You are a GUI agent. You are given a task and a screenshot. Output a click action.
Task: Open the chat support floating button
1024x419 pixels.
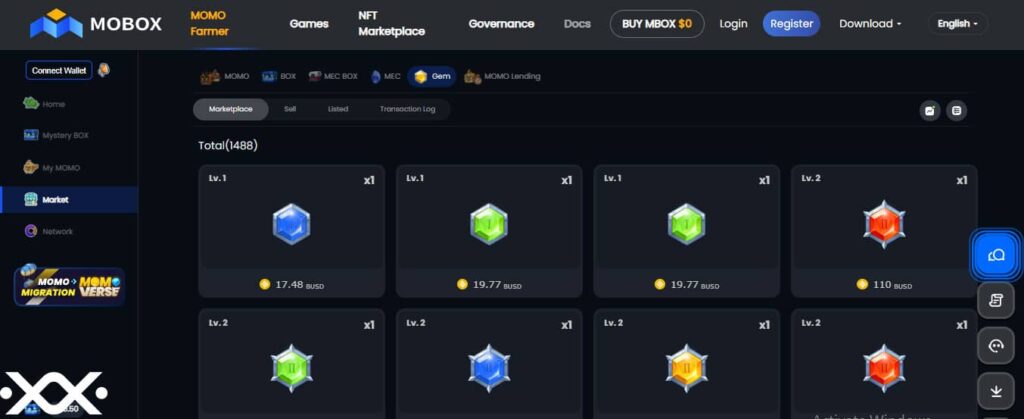[x=996, y=254]
